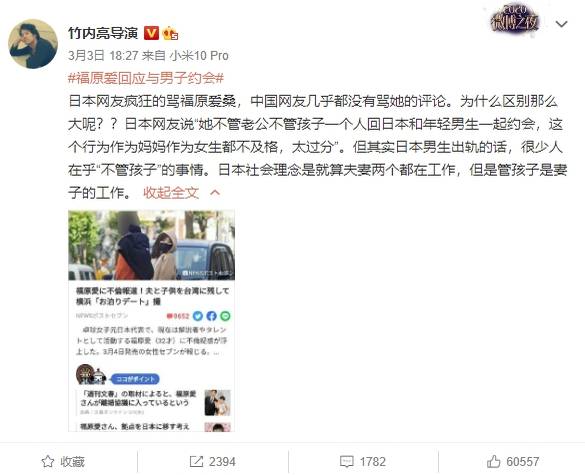The image size is (585, 475).
Task: Toggle 收藏 to bookmark this post
Action: [x=63, y=462]
